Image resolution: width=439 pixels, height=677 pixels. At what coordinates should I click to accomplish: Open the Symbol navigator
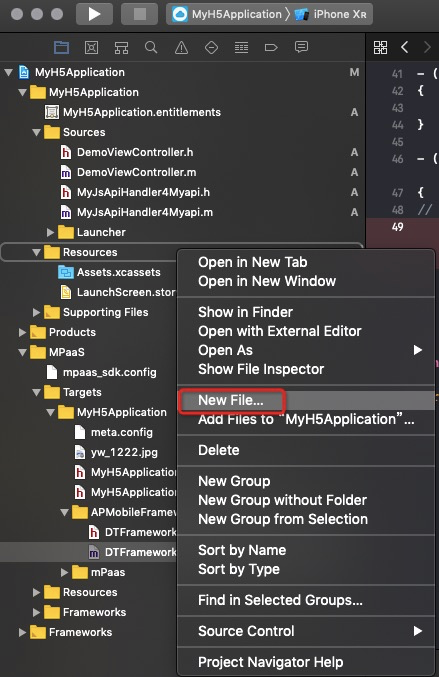point(121,47)
